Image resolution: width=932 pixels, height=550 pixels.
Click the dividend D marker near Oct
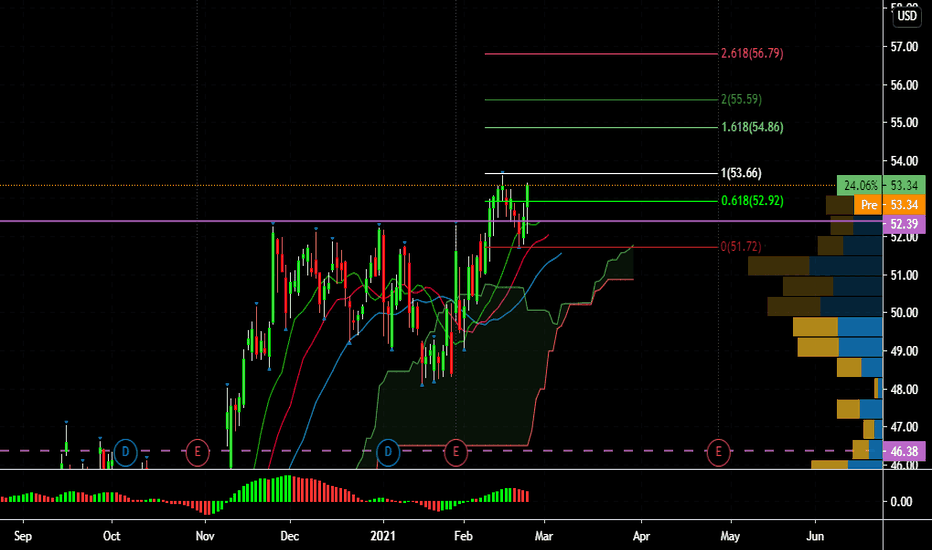click(x=125, y=452)
